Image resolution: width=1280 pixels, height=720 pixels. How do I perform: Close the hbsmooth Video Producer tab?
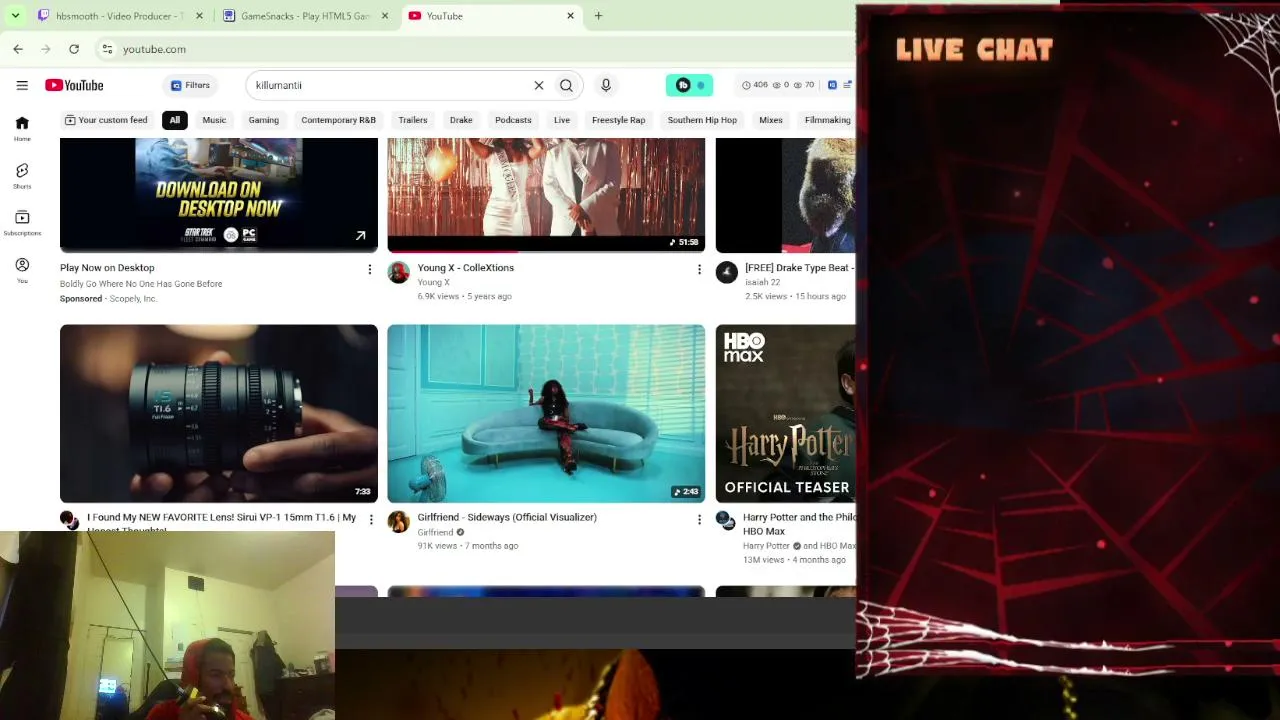click(x=200, y=16)
